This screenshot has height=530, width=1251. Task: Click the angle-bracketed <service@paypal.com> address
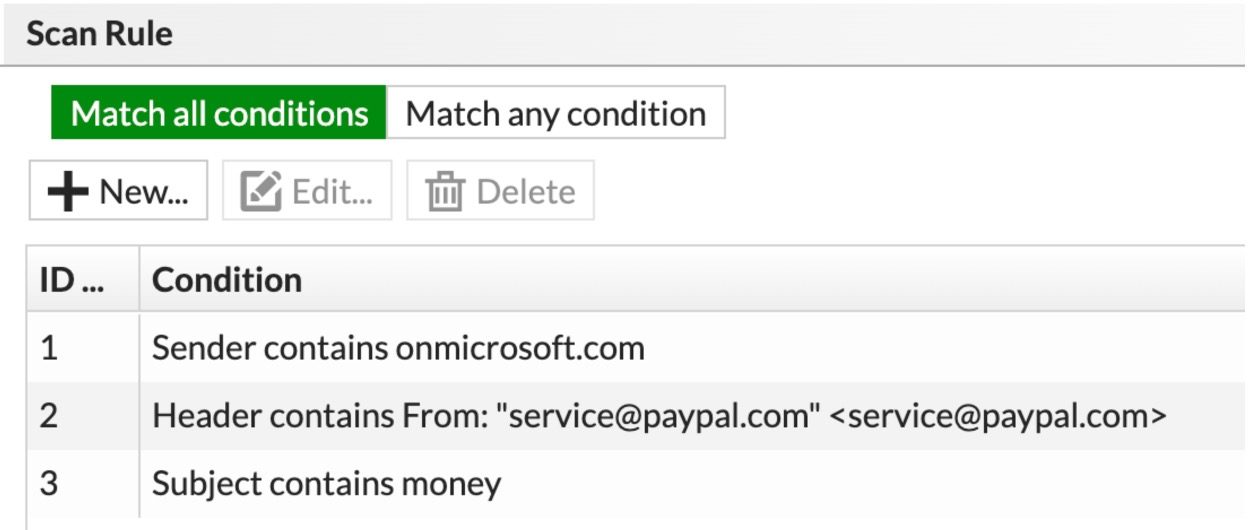click(x=998, y=416)
